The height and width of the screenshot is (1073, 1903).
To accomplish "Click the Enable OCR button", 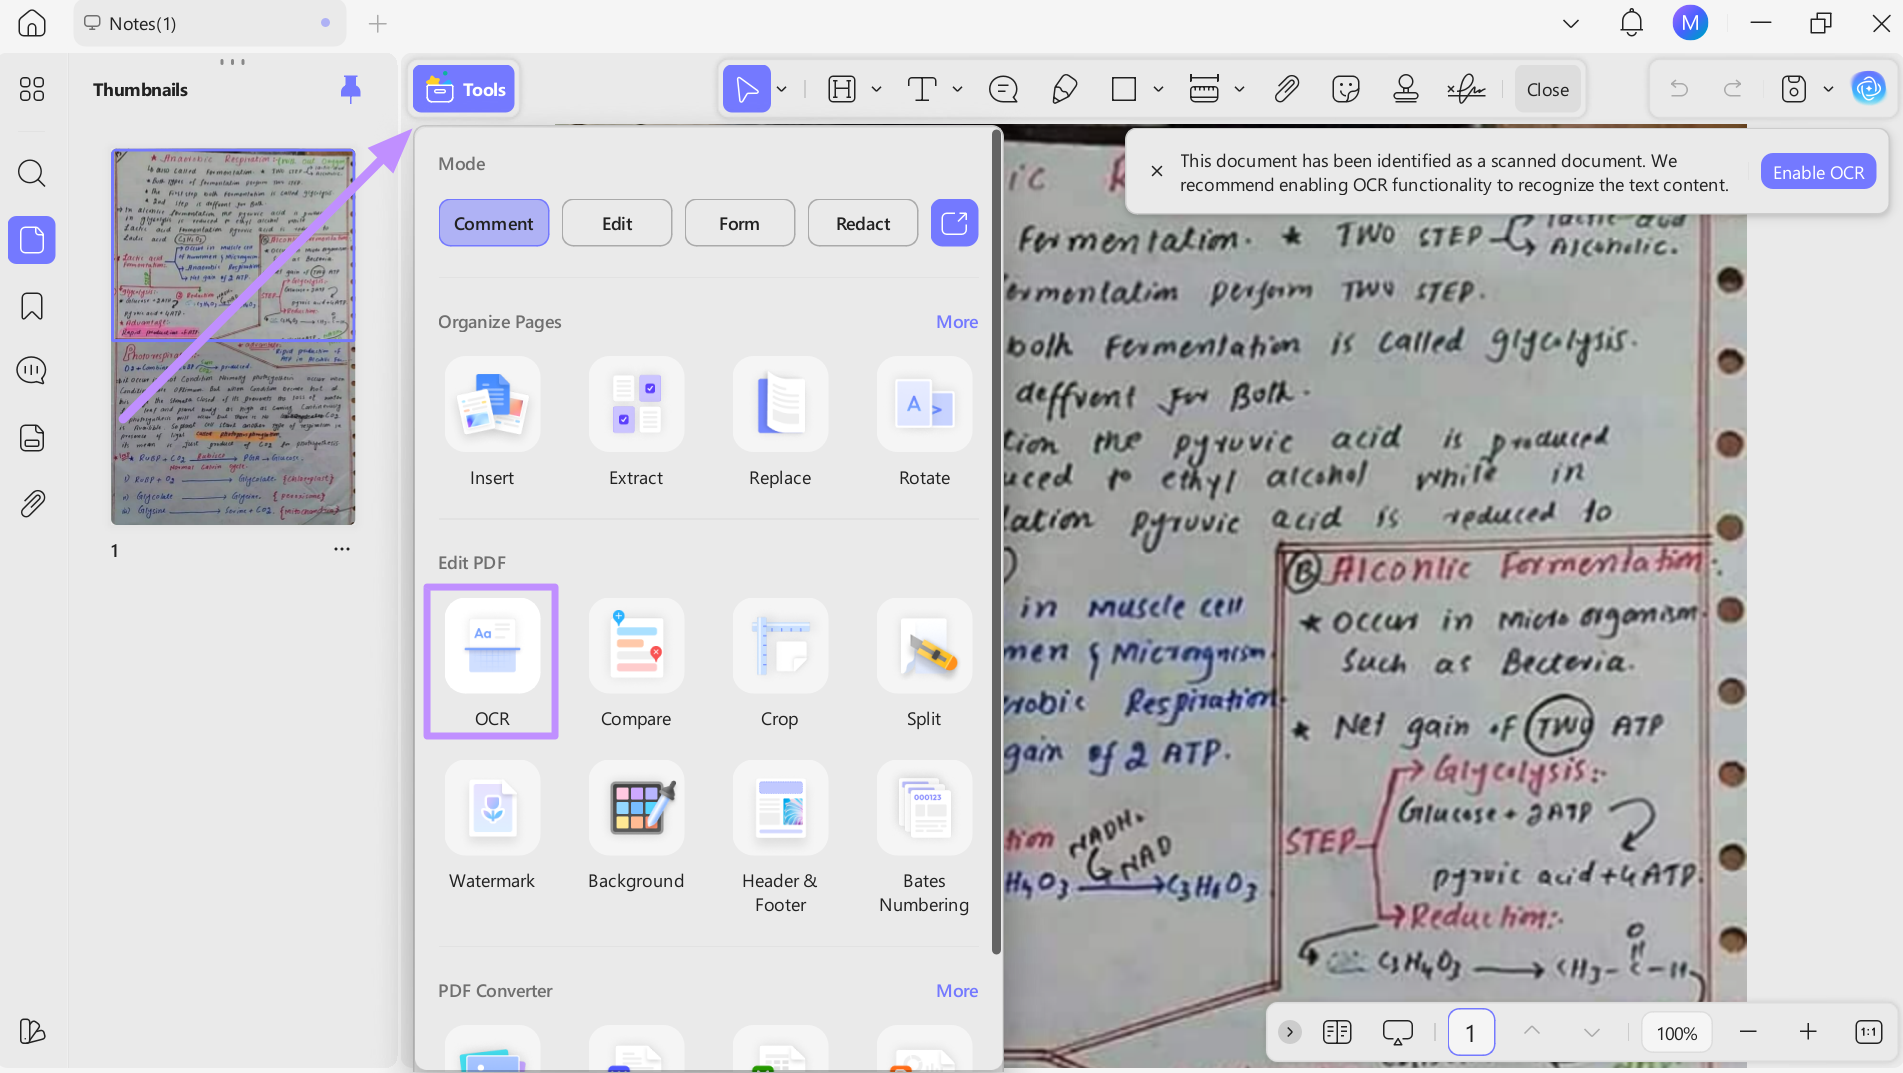I will [1817, 172].
